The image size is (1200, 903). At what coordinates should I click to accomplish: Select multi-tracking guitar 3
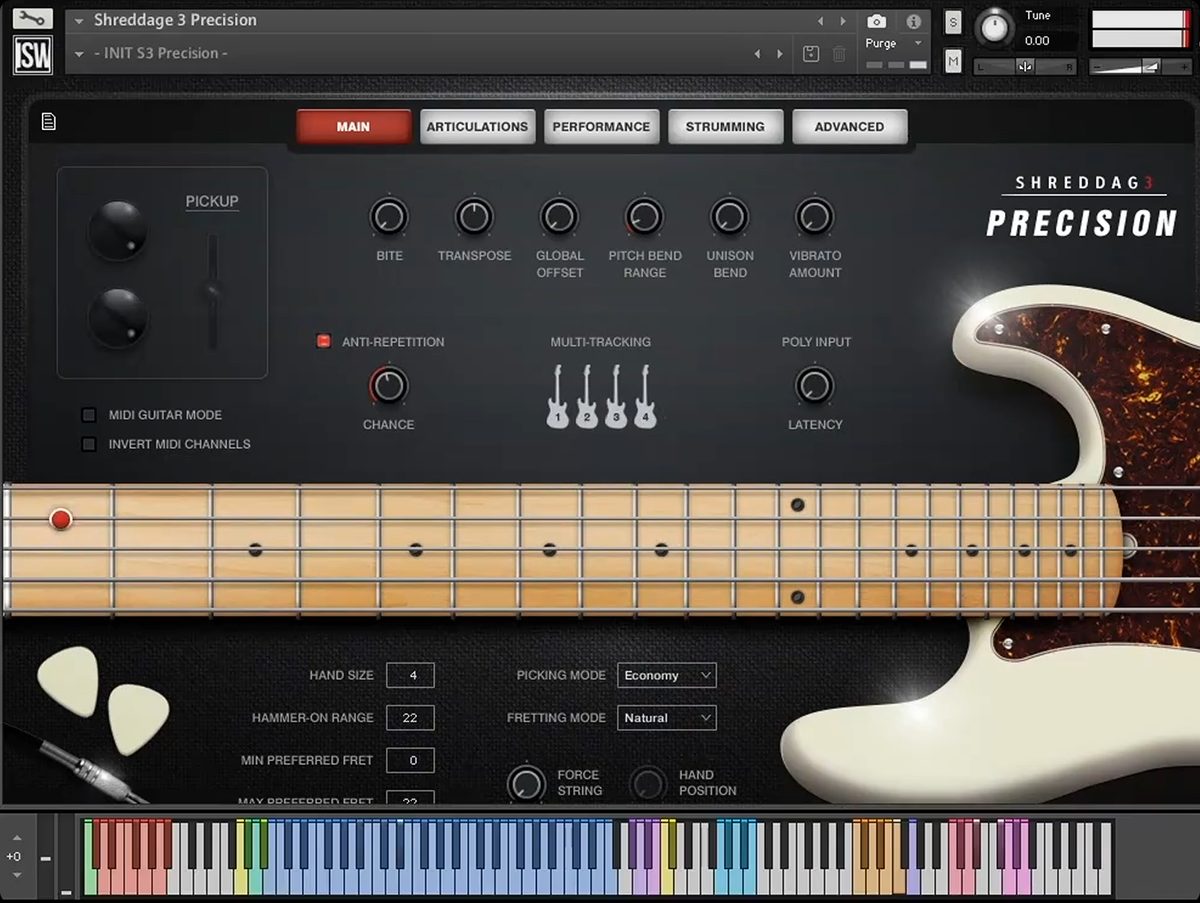coord(616,397)
